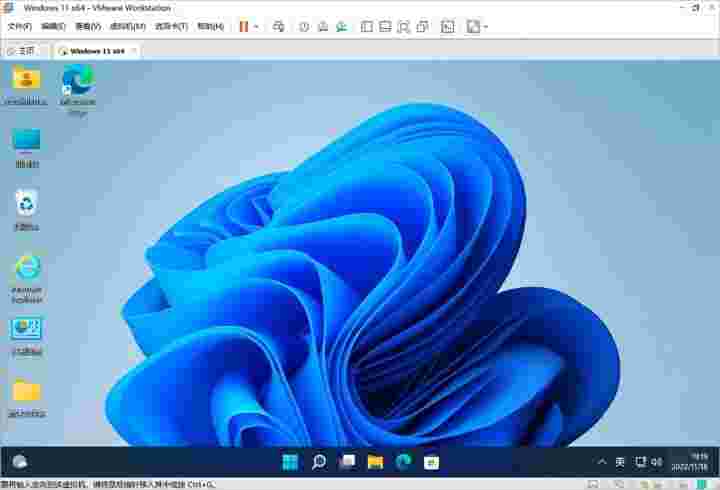Image resolution: width=720 pixels, height=490 pixels.
Task: Select the Recycle Bin desktop icon
Action: pyautogui.click(x=27, y=210)
